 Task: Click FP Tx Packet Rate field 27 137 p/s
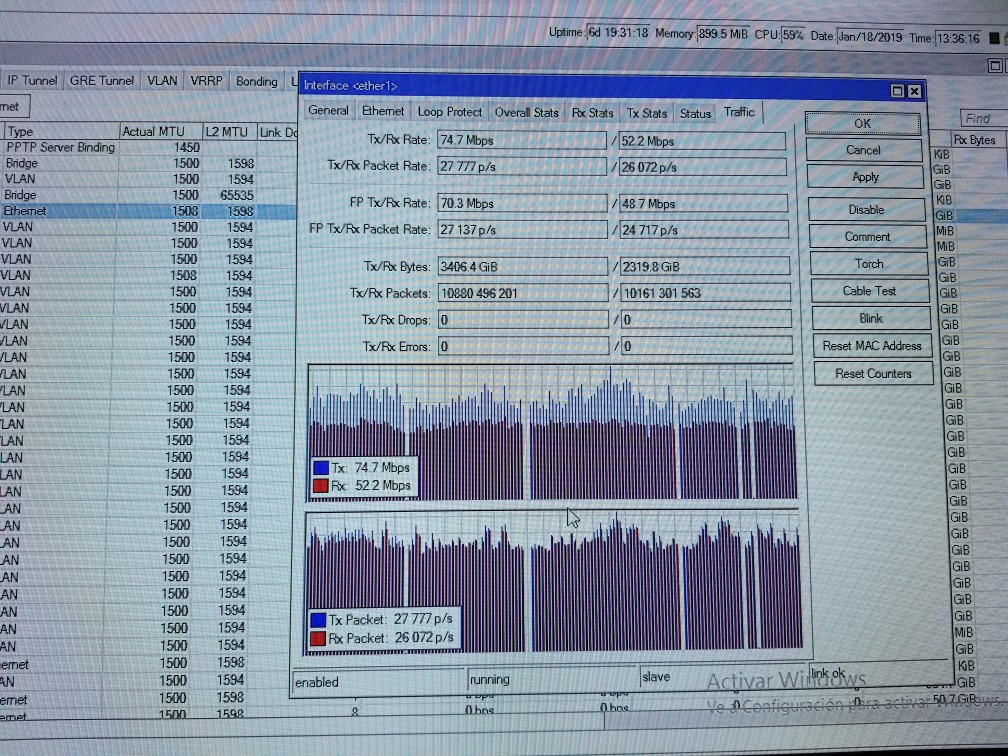coord(522,230)
